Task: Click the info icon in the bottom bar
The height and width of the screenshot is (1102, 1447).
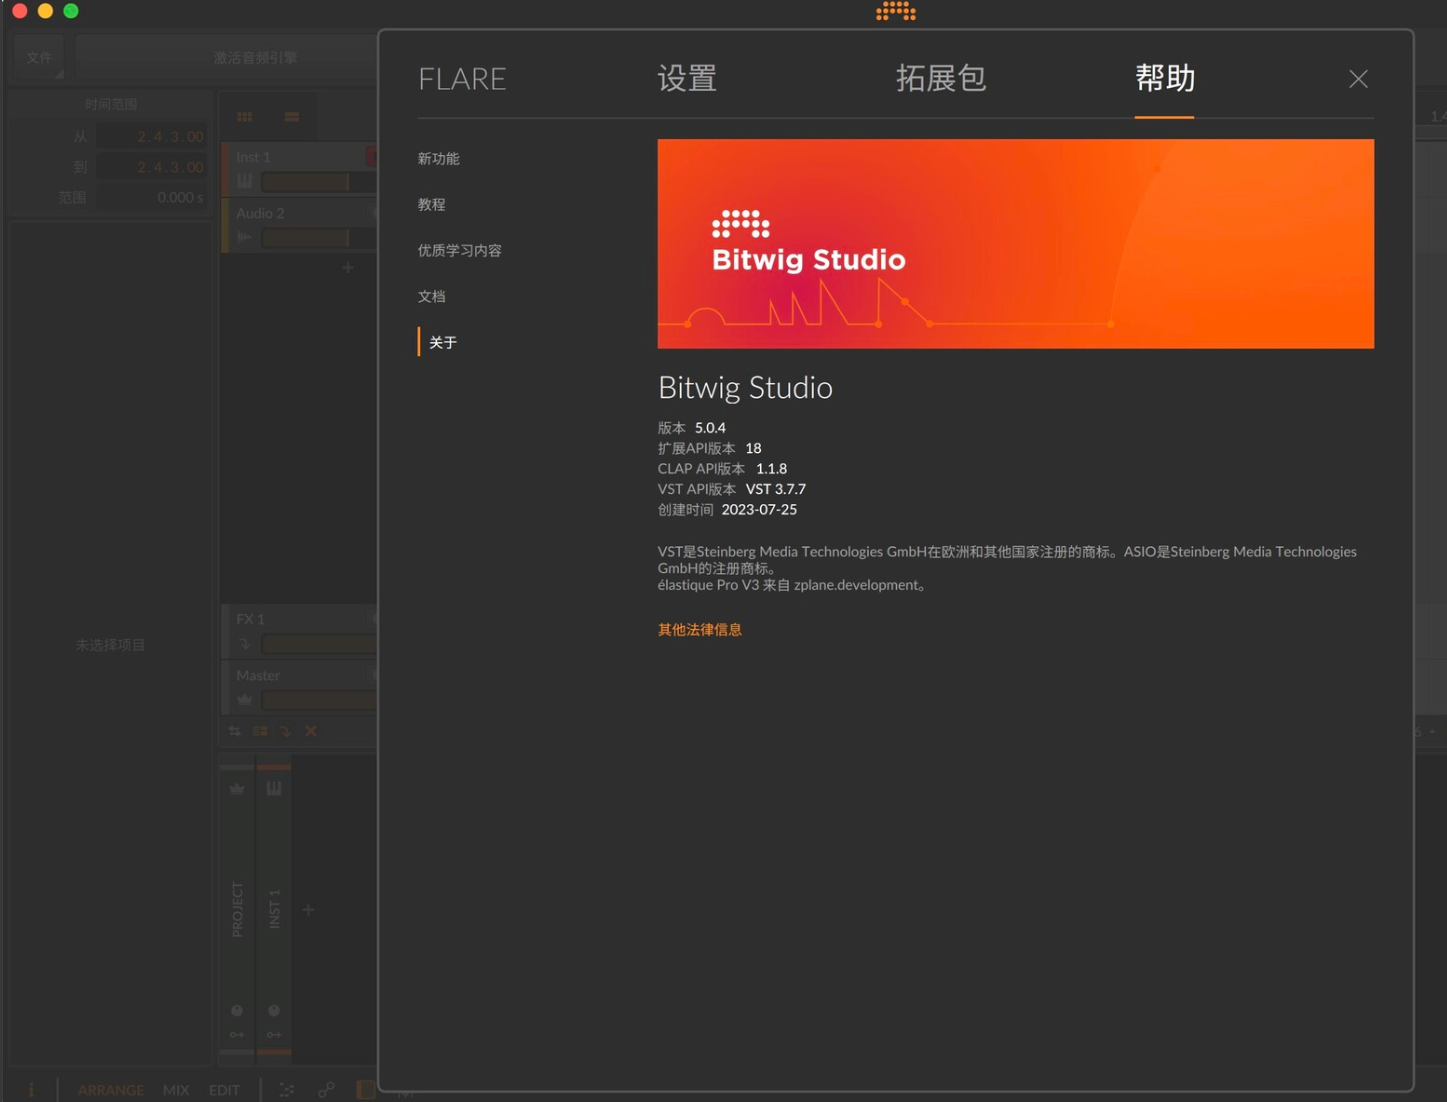Action: pyautogui.click(x=31, y=1089)
